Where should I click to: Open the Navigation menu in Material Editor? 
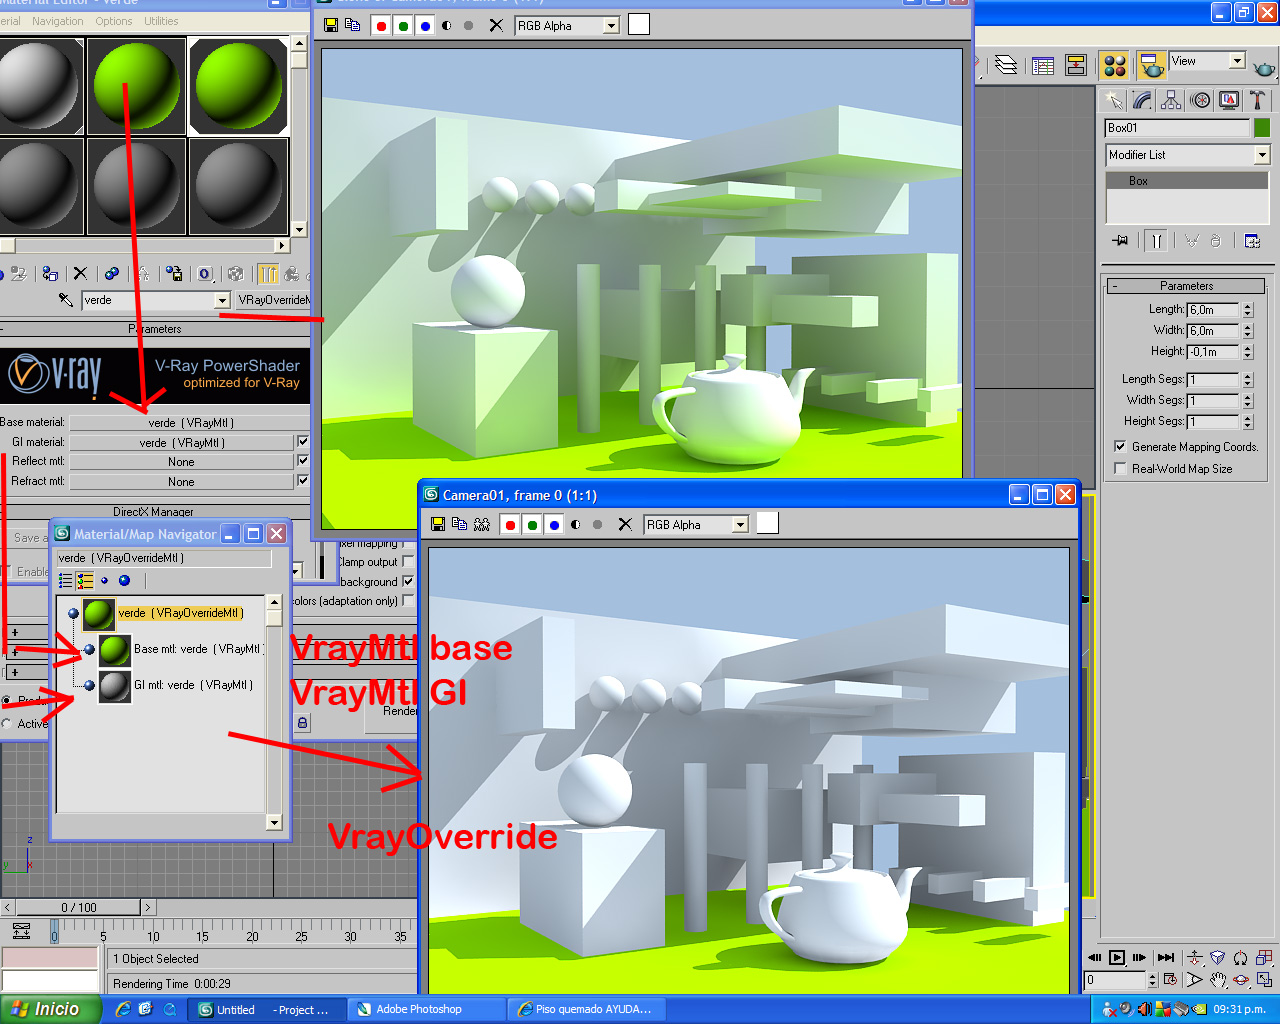click(57, 20)
